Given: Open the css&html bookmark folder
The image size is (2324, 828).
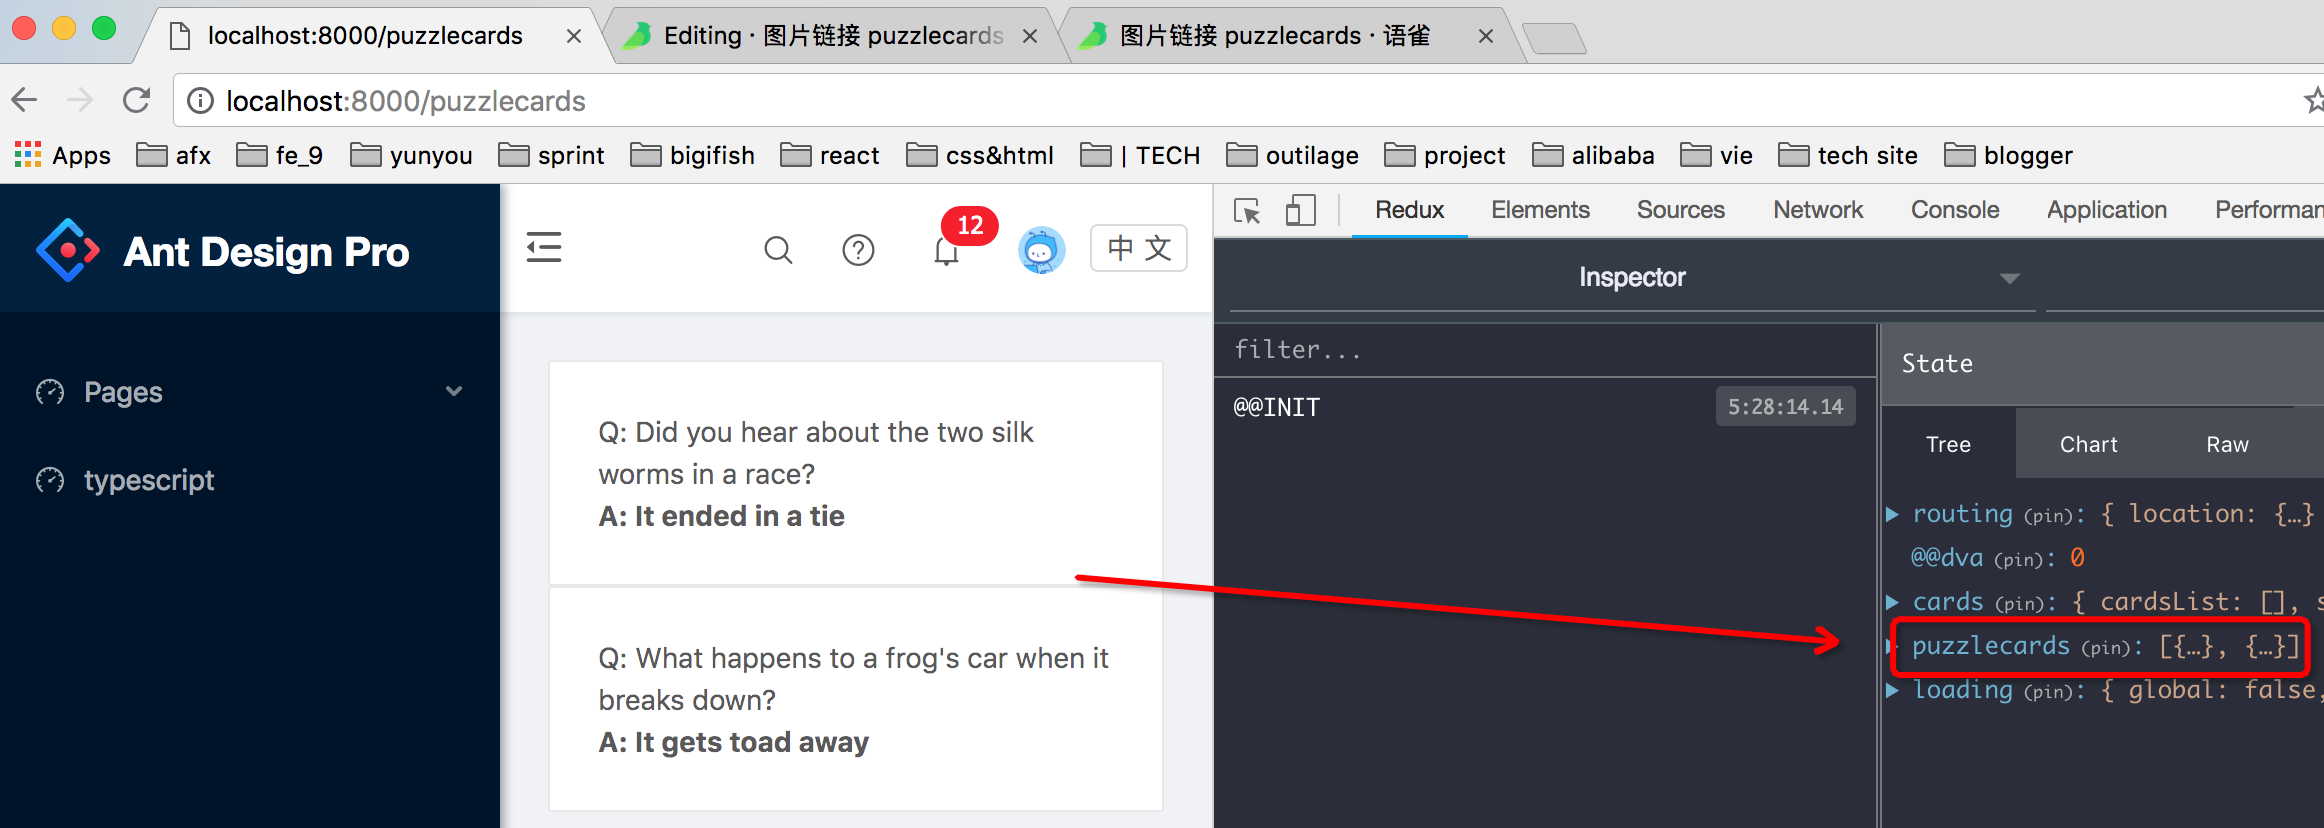Looking at the screenshot, I should pyautogui.click(x=980, y=155).
